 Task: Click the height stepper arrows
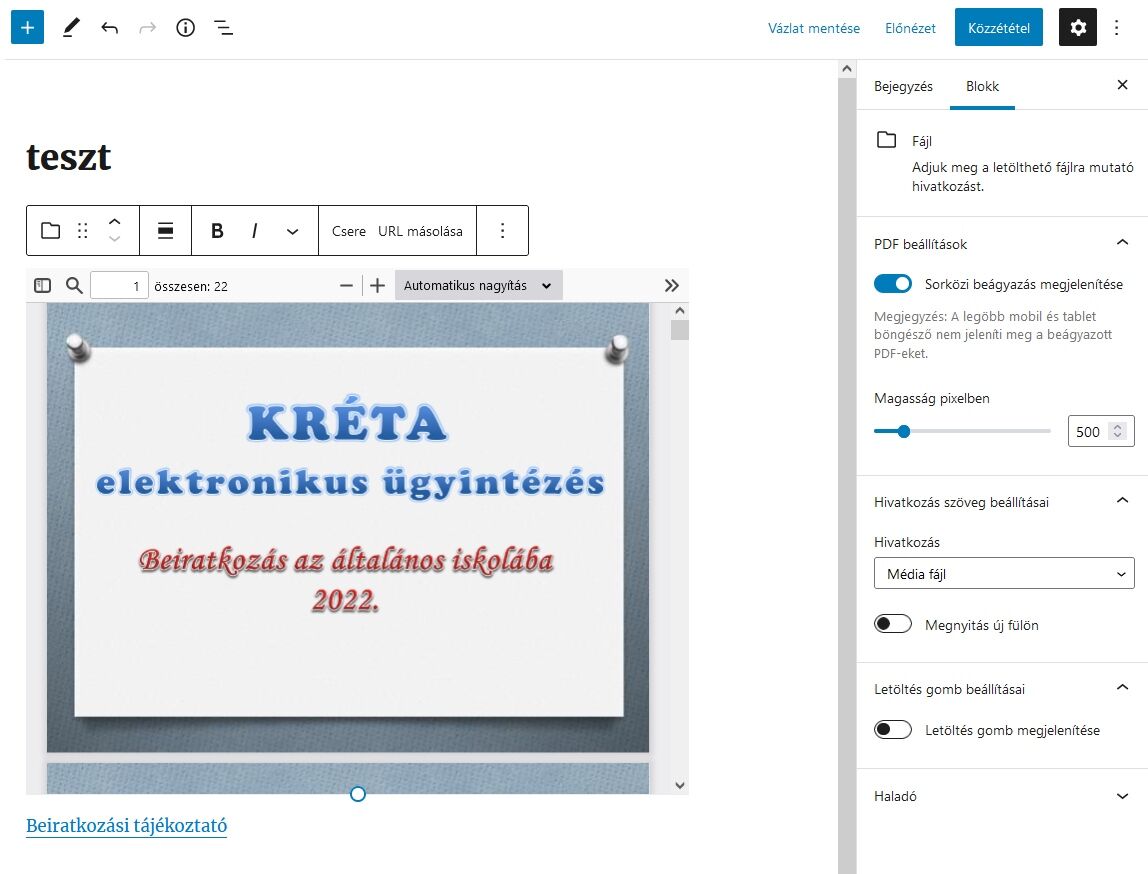tap(1117, 431)
